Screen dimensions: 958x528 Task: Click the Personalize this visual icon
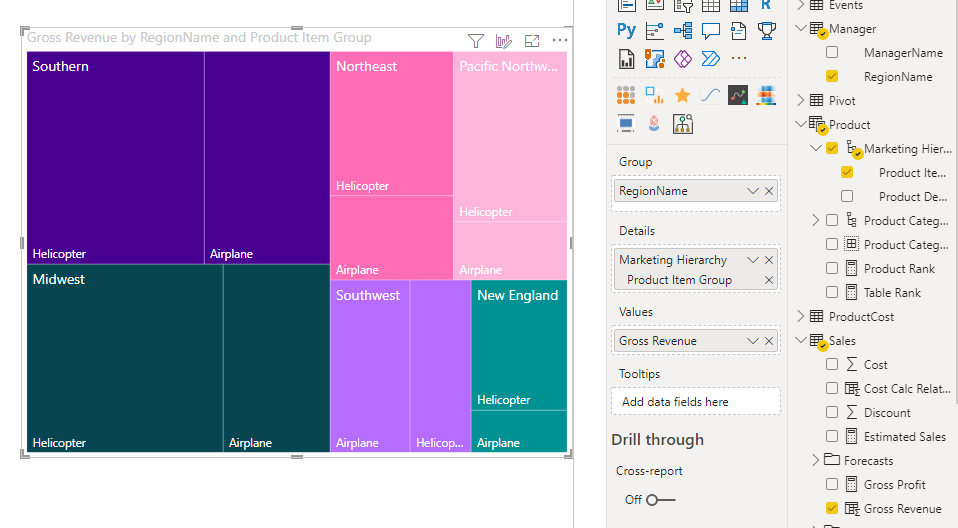pos(504,41)
